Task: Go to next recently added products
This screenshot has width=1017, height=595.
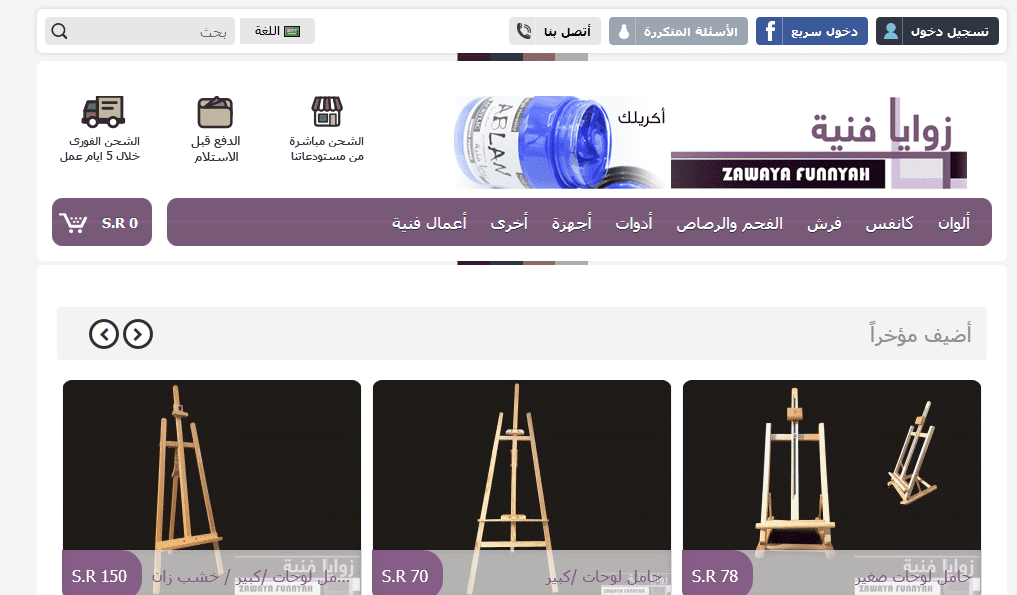Action: pos(138,334)
